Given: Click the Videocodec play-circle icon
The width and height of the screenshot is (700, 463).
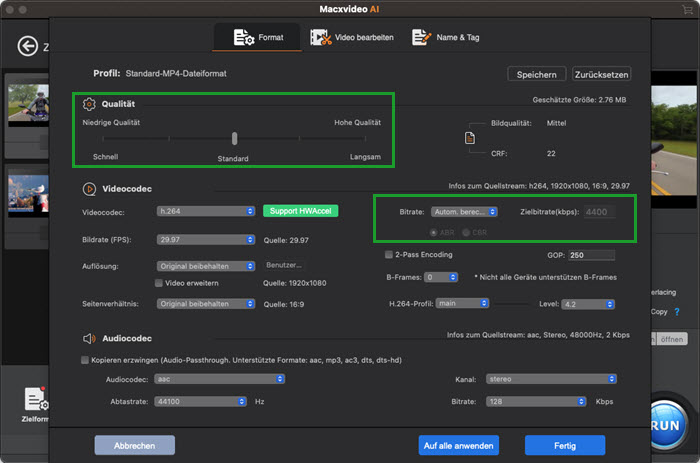Looking at the screenshot, I should pos(89,189).
